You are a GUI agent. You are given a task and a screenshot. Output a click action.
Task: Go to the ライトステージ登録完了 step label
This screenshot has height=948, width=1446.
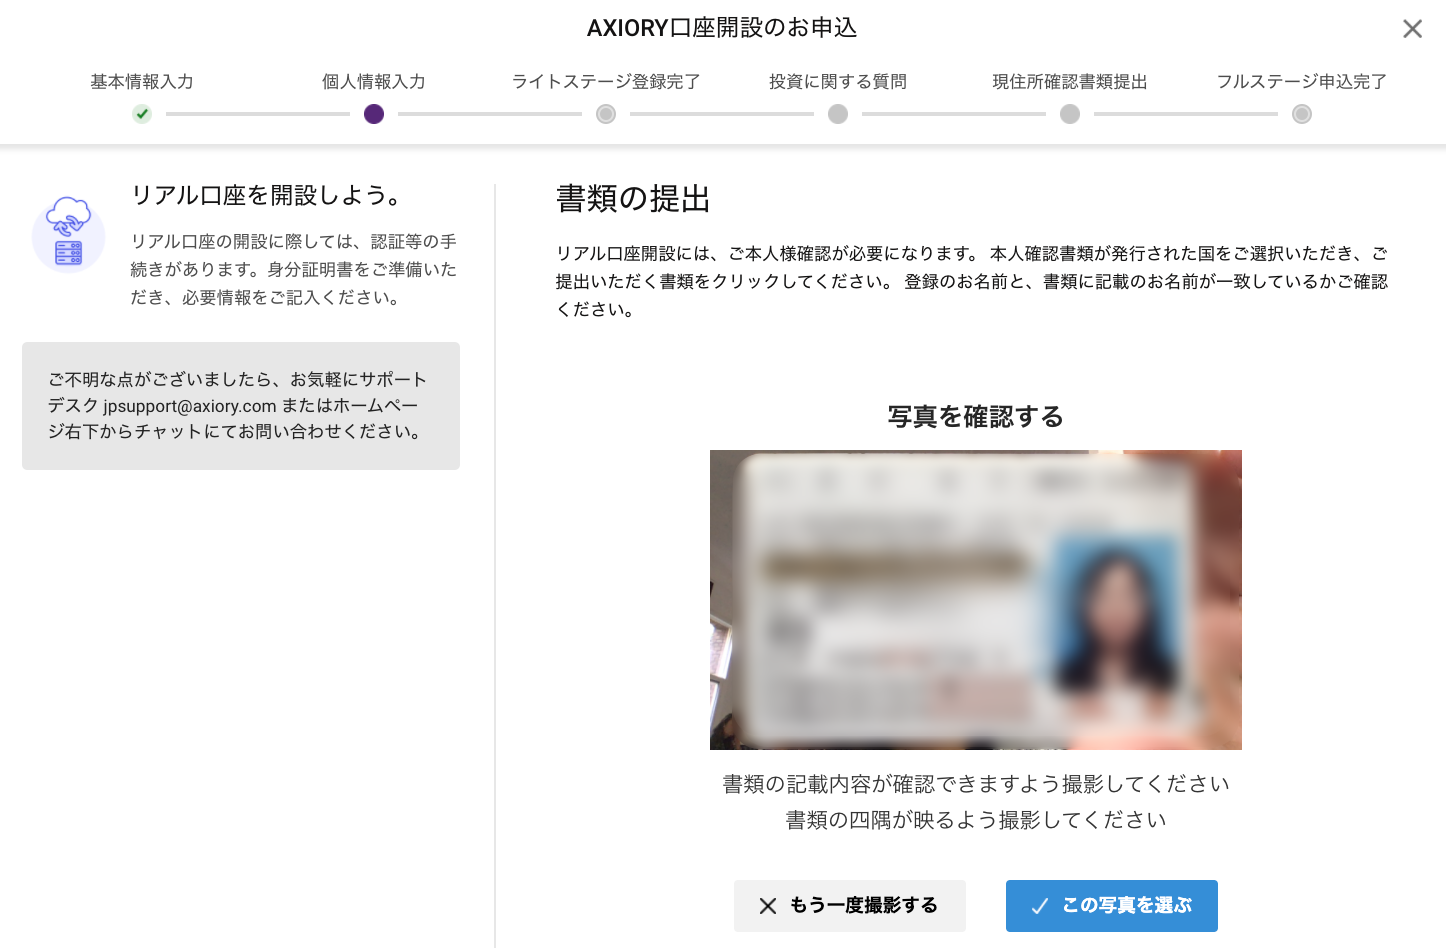[x=606, y=82]
